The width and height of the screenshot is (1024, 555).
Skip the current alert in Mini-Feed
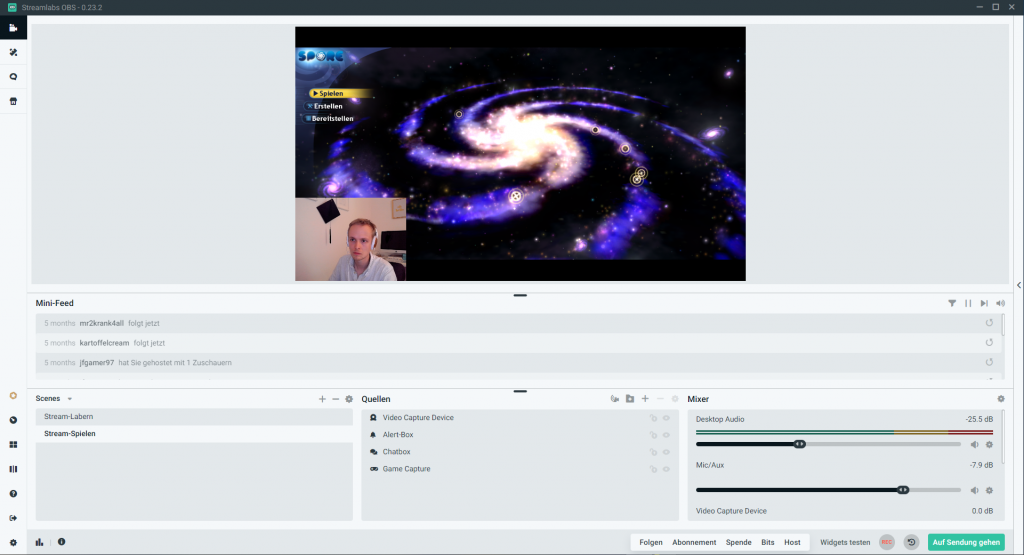click(984, 303)
